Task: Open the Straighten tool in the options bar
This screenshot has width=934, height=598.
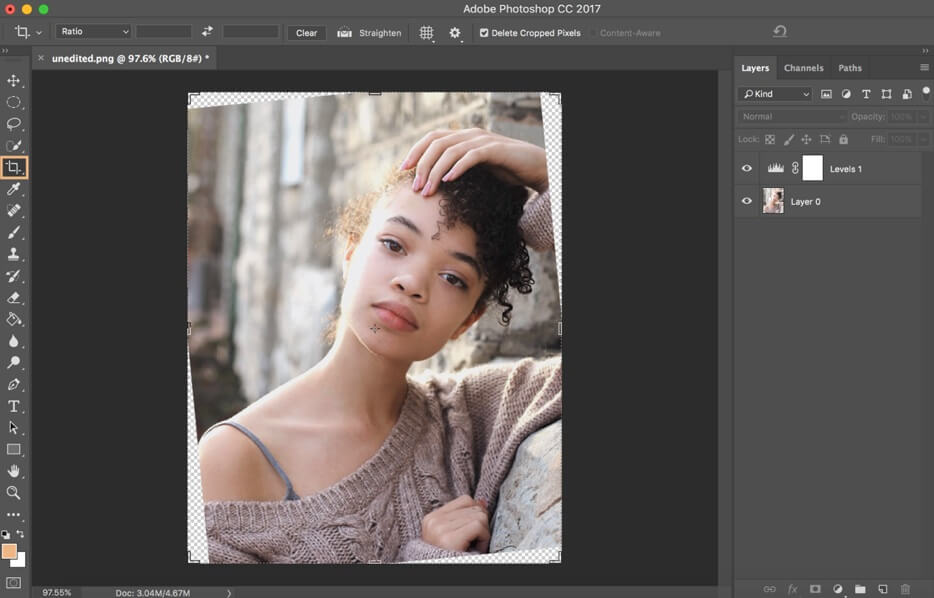Action: pos(368,32)
